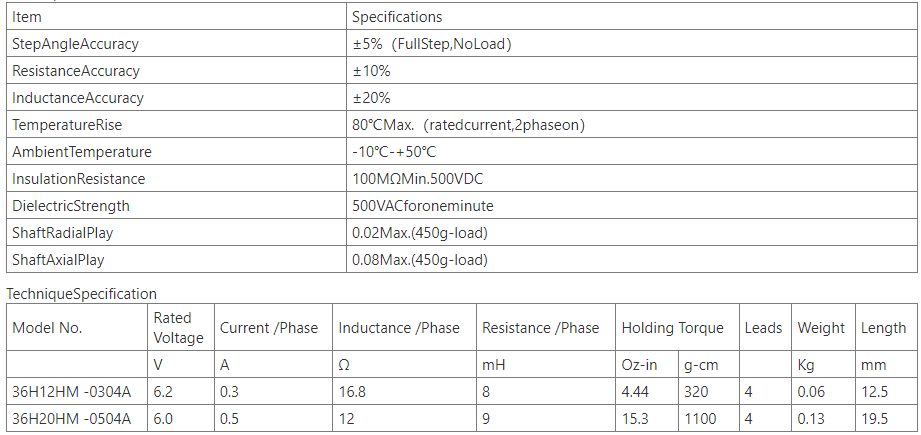The height and width of the screenshot is (435, 921).
Task: Click the ±10% resistance accuracy value
Action: (371, 71)
